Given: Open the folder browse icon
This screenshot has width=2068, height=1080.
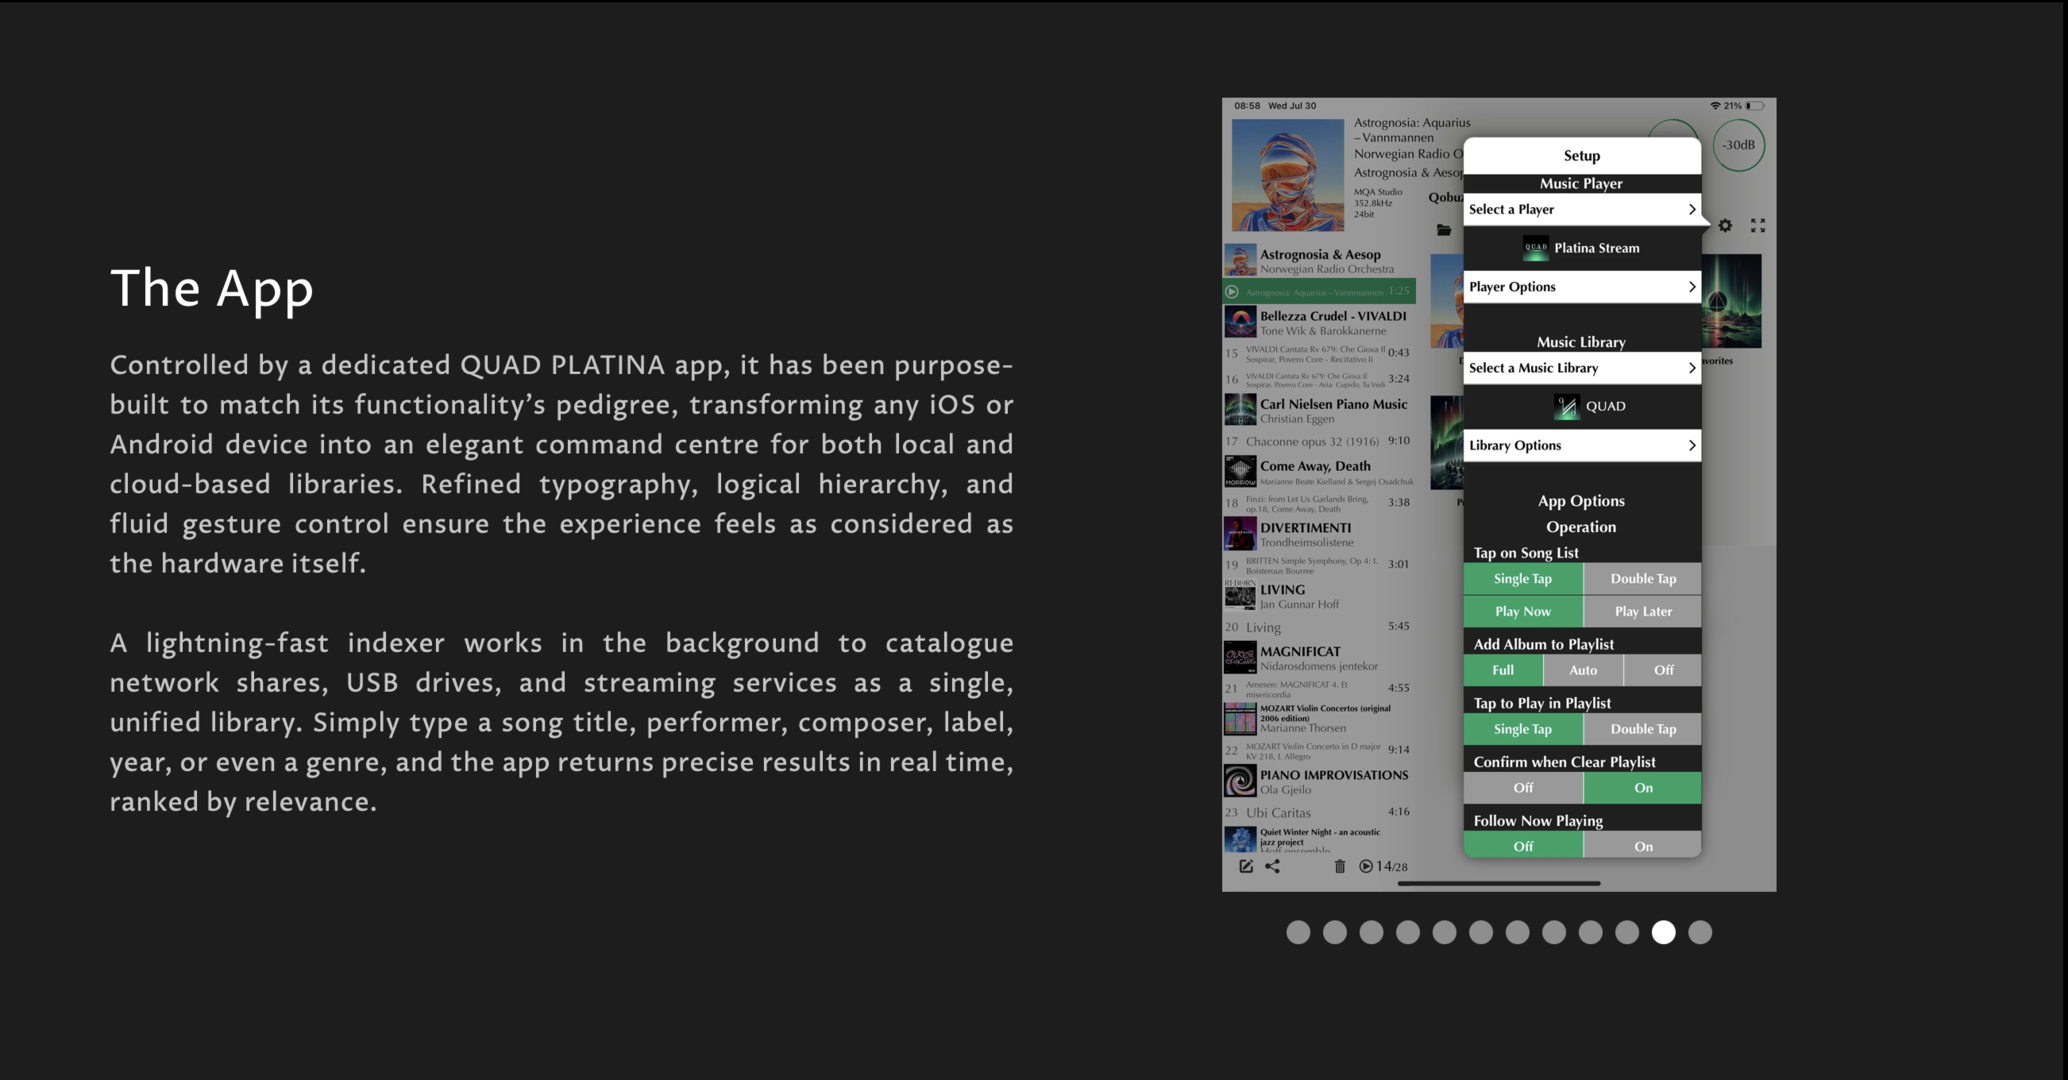Looking at the screenshot, I should click(1443, 230).
